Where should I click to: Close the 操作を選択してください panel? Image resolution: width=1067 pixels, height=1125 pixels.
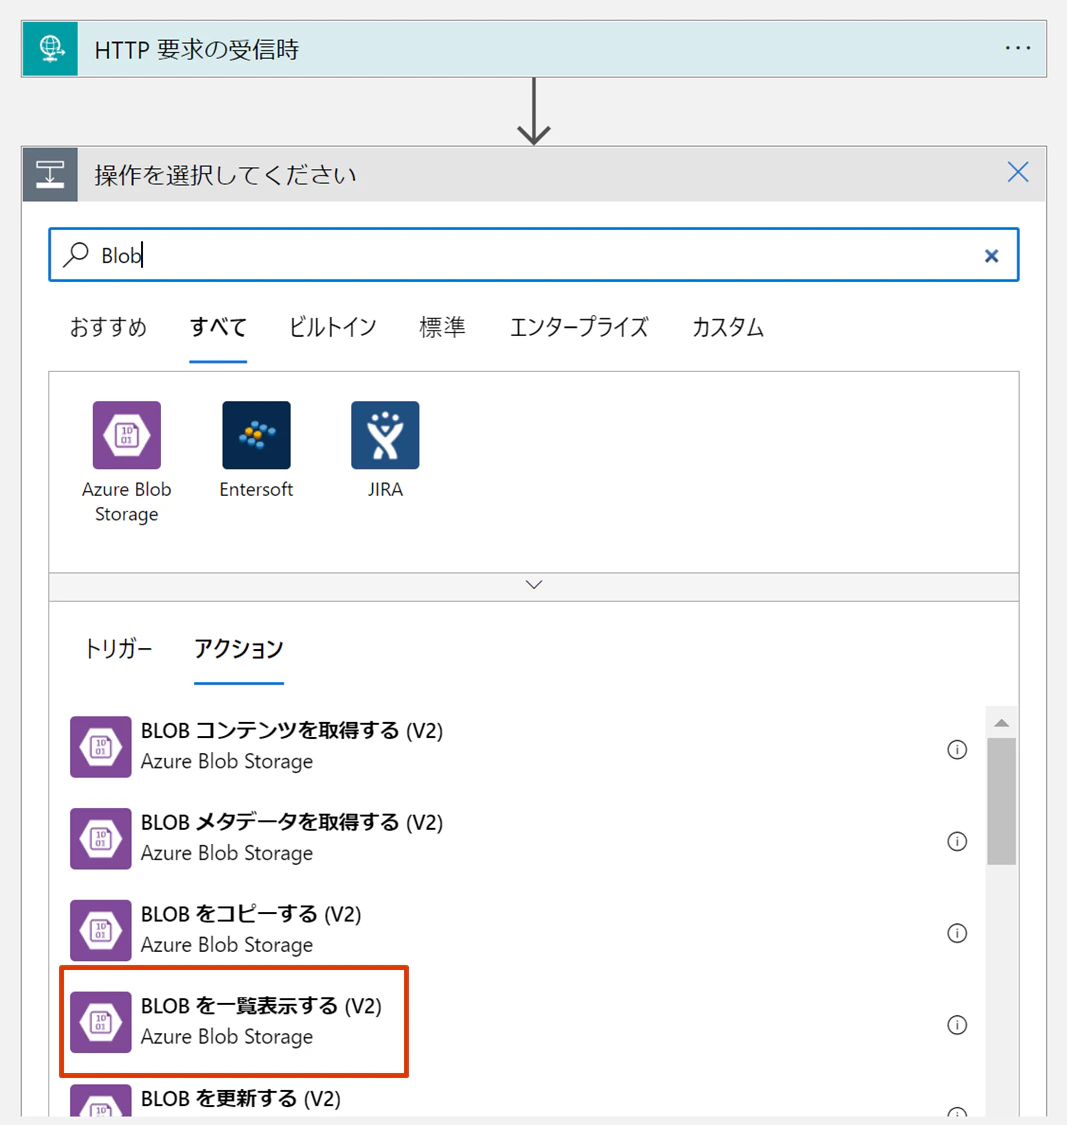(1017, 172)
